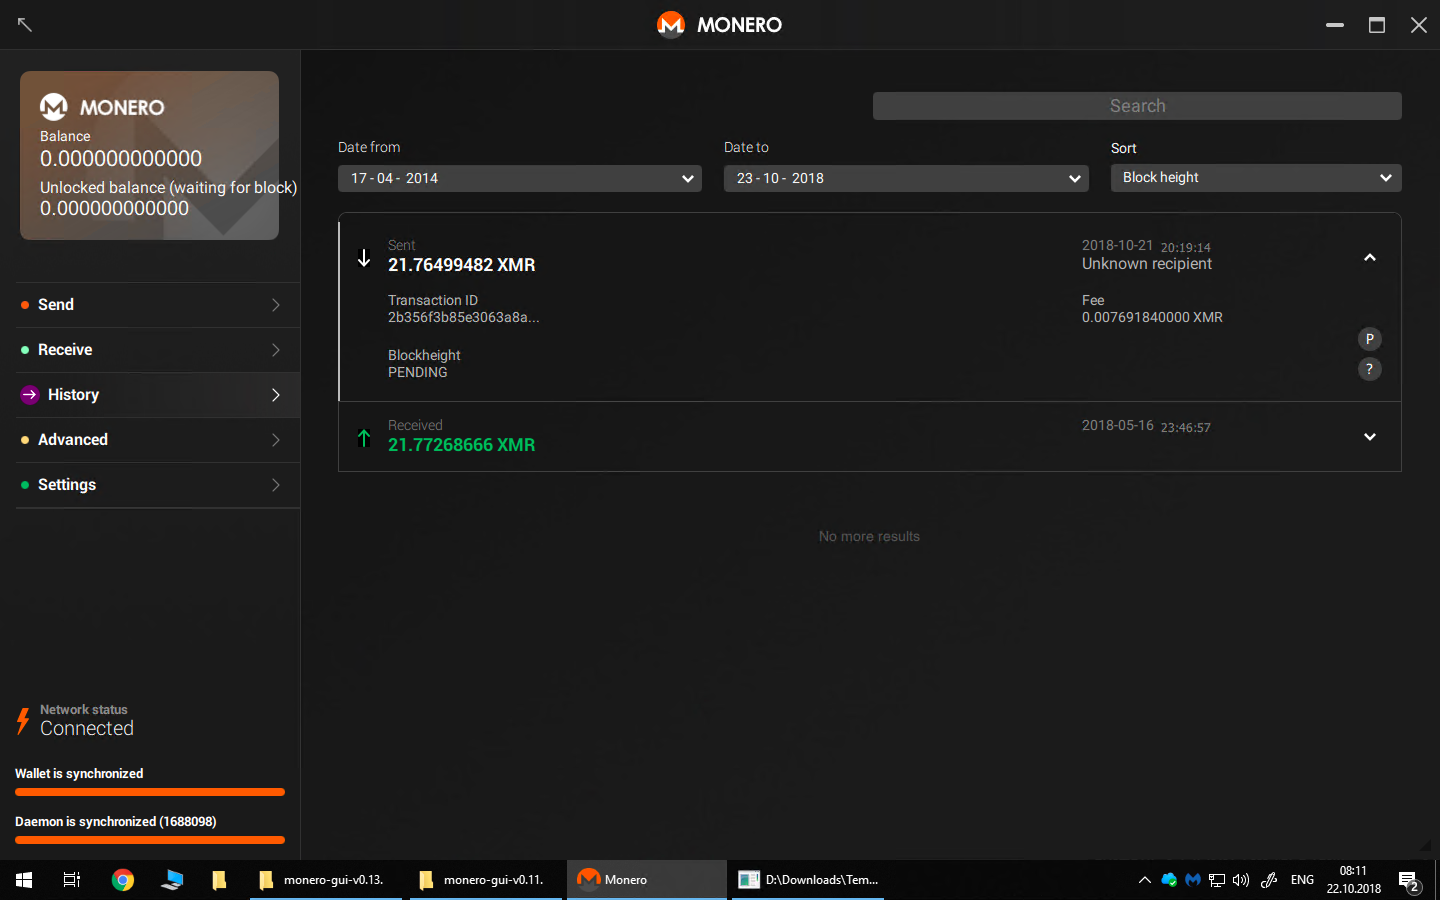Image resolution: width=1440 pixels, height=900 pixels.
Task: Click the back arrow in the title bar
Action: tap(25, 24)
